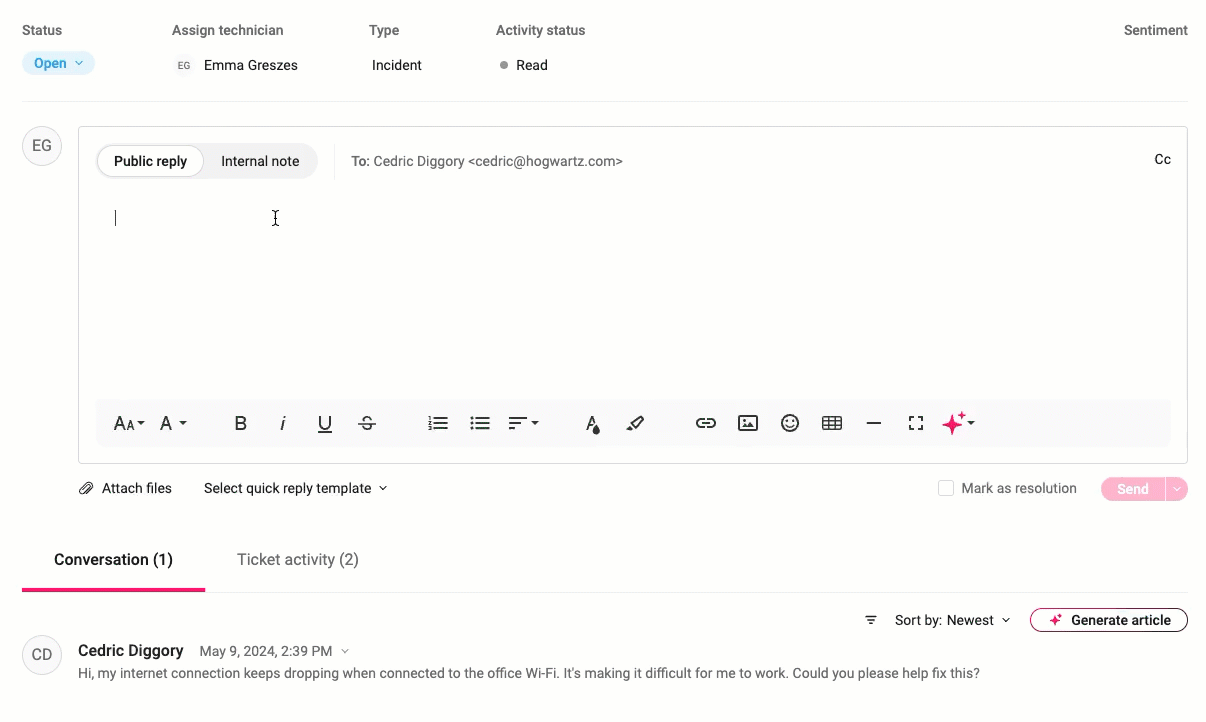Check Mark as resolution box
This screenshot has width=1206, height=722.
pos(946,489)
